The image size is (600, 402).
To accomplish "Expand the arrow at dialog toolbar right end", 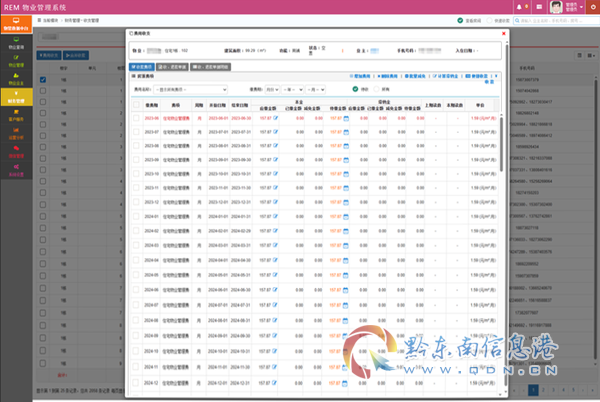I will 496,76.
